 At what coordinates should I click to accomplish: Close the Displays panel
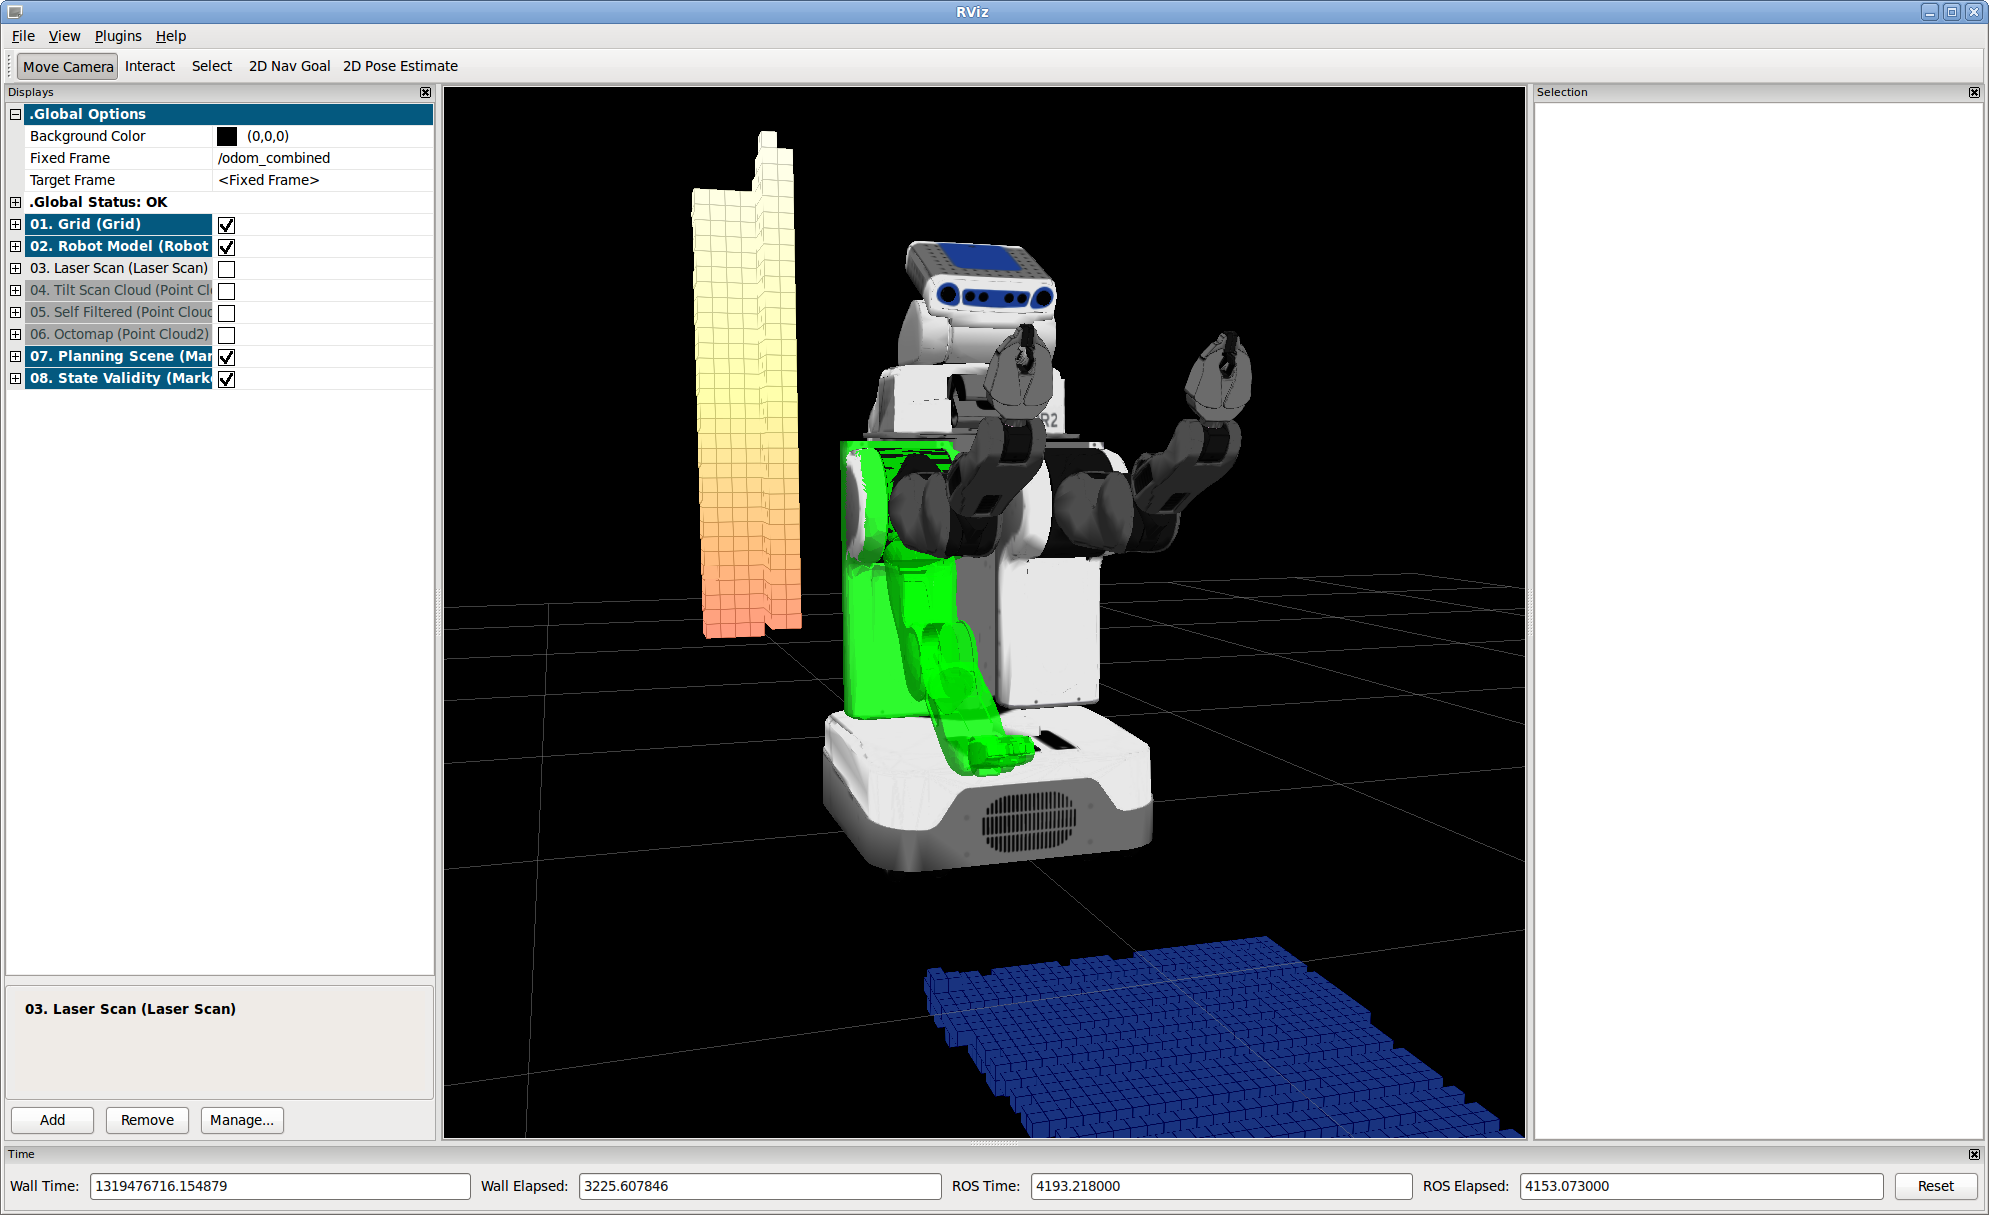[425, 92]
